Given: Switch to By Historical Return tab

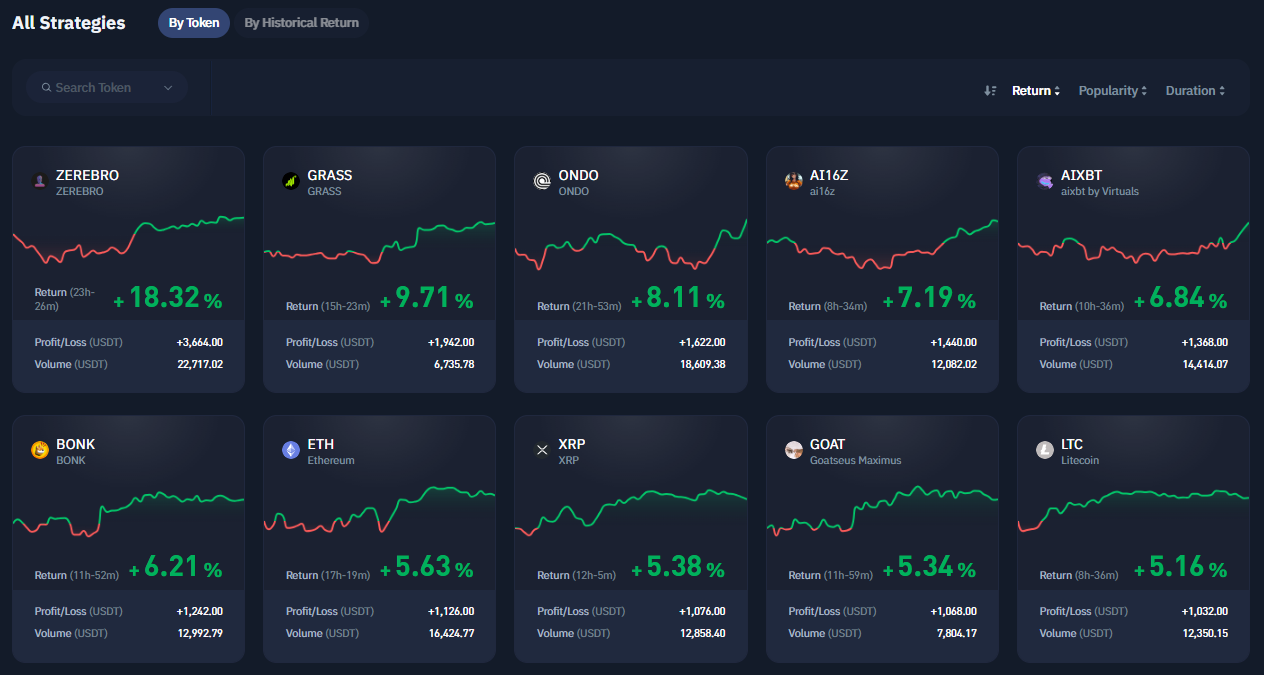Looking at the screenshot, I should [x=301, y=23].
